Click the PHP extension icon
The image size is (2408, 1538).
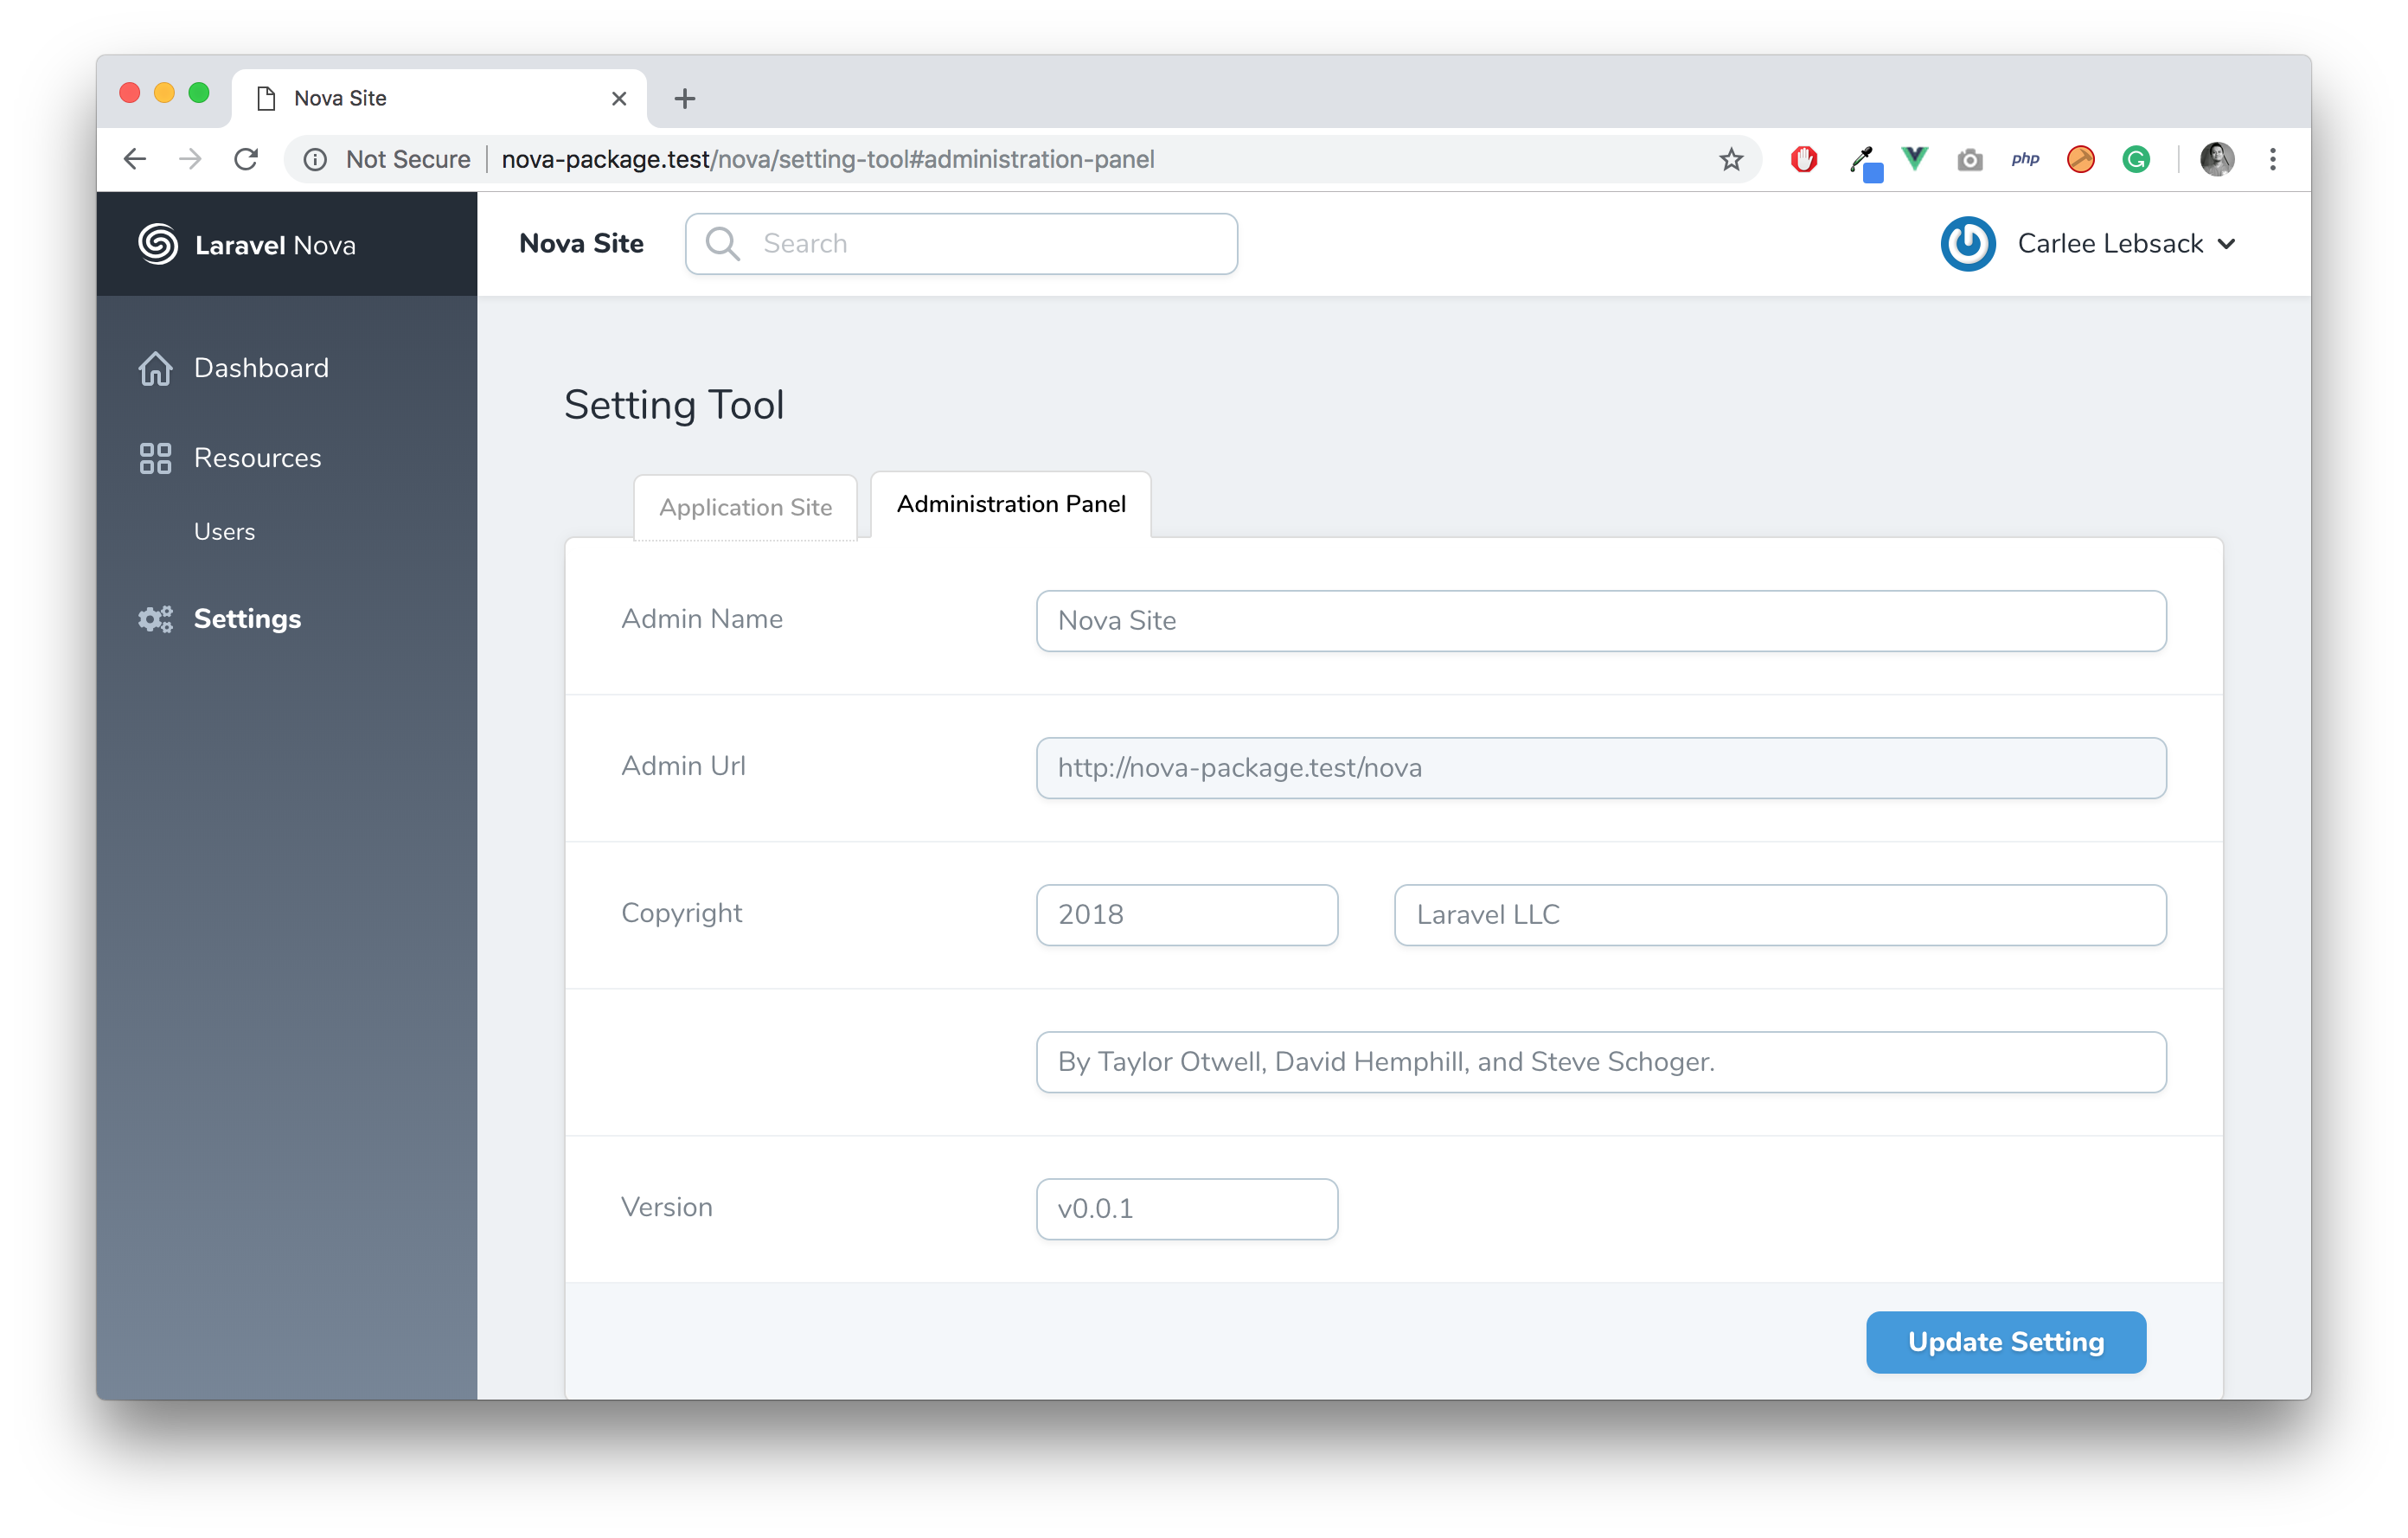pos(2024,159)
